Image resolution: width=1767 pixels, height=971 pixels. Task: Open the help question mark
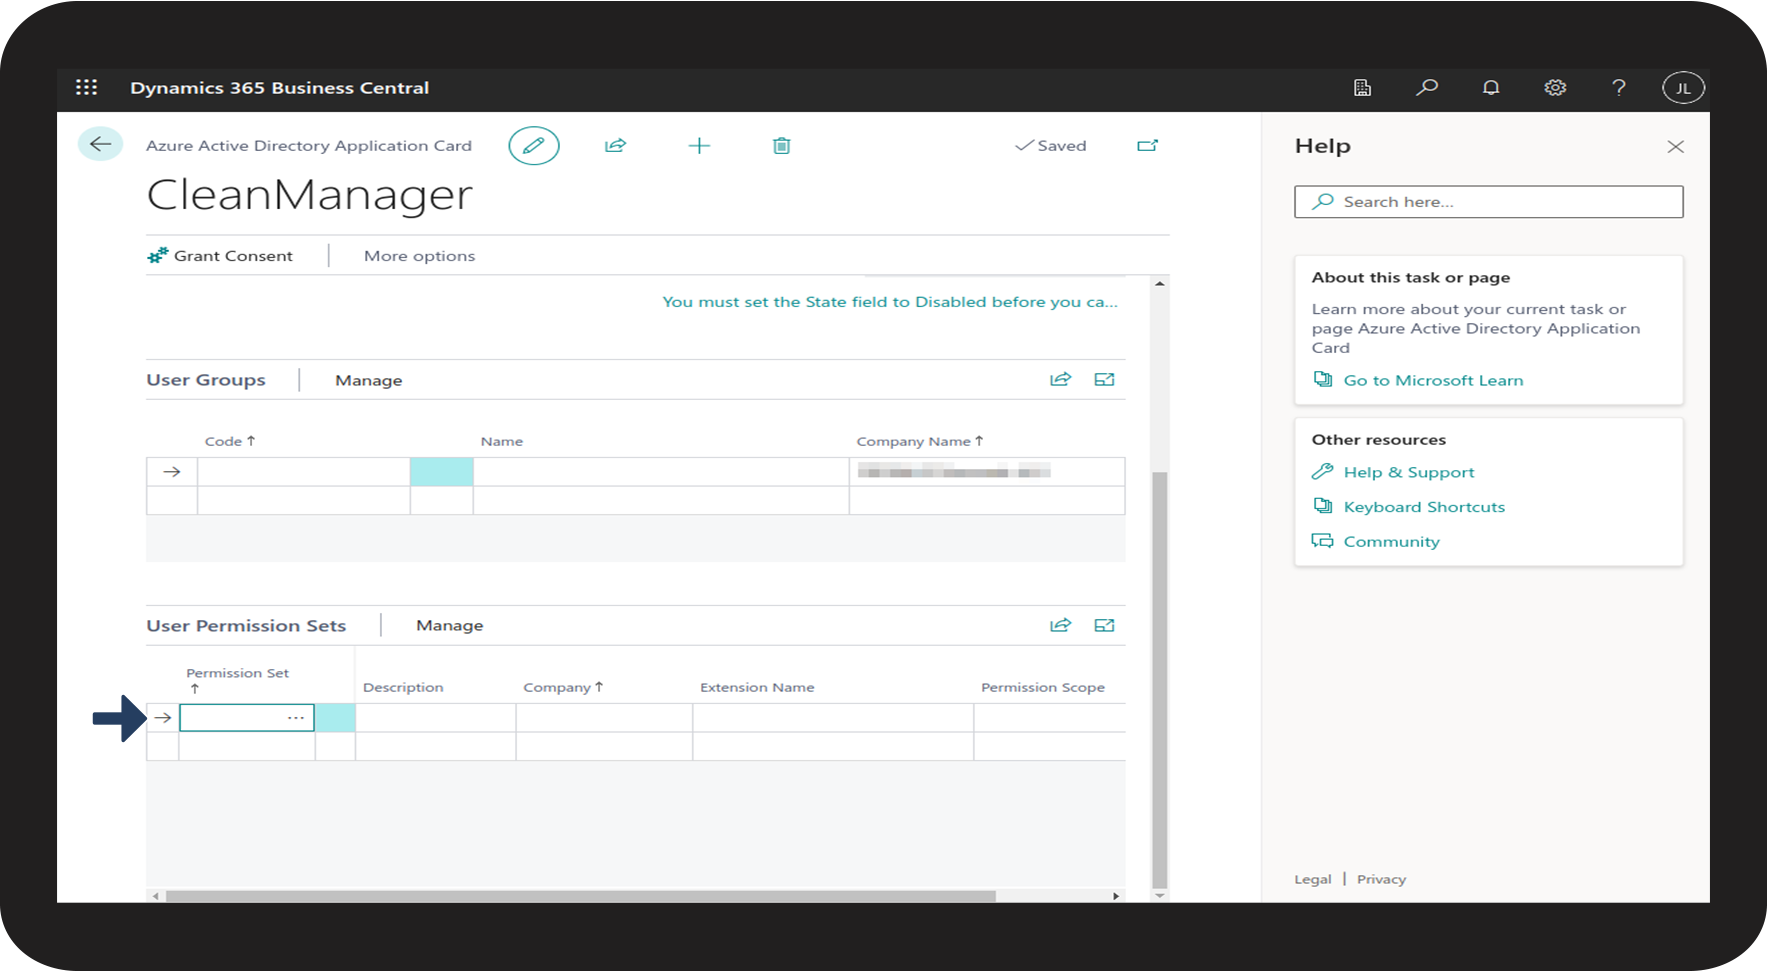coord(1619,88)
